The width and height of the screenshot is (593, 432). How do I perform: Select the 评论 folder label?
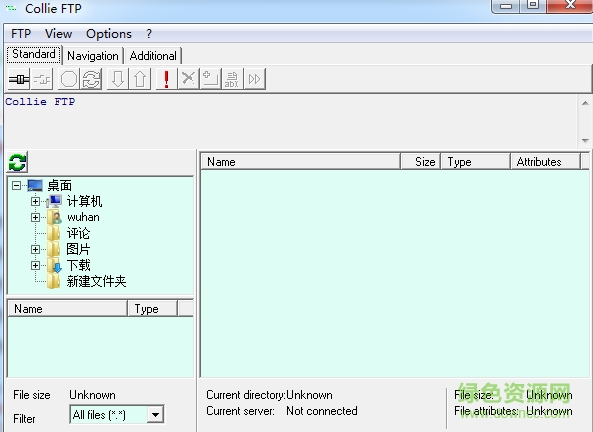[78, 233]
